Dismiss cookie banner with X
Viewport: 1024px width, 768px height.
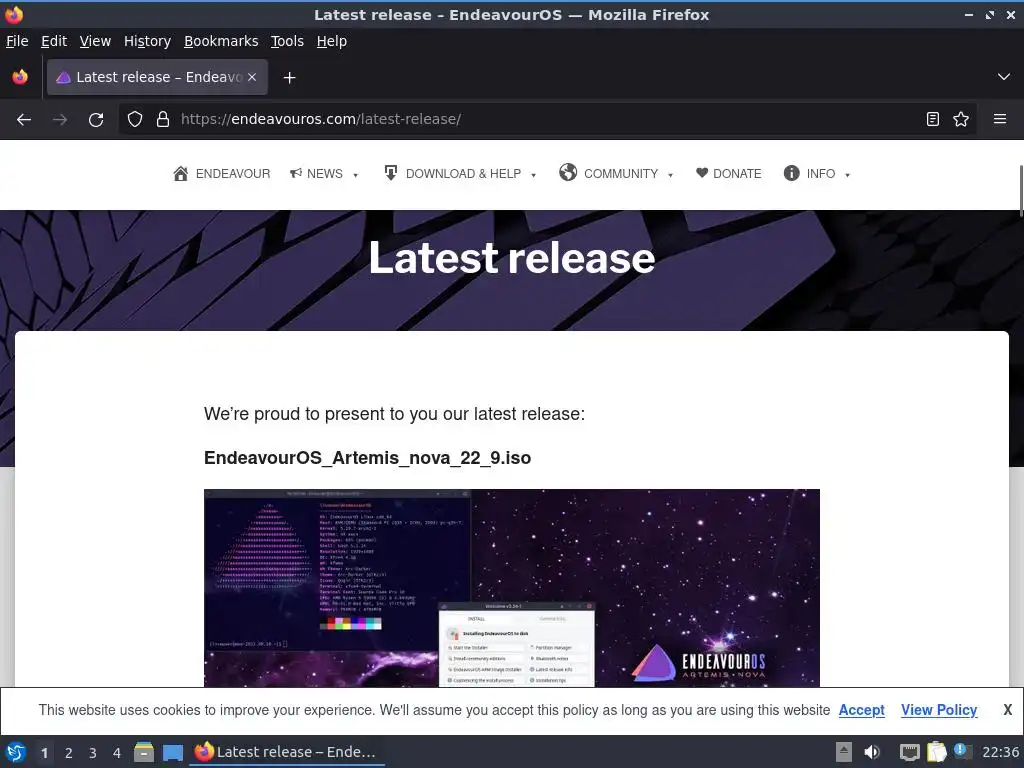point(1008,710)
